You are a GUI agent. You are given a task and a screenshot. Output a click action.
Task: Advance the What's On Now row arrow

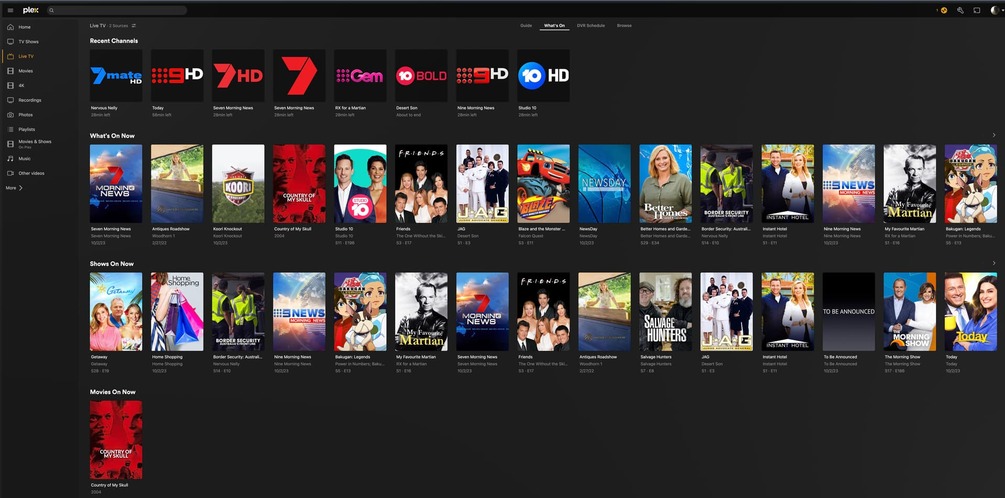point(994,135)
